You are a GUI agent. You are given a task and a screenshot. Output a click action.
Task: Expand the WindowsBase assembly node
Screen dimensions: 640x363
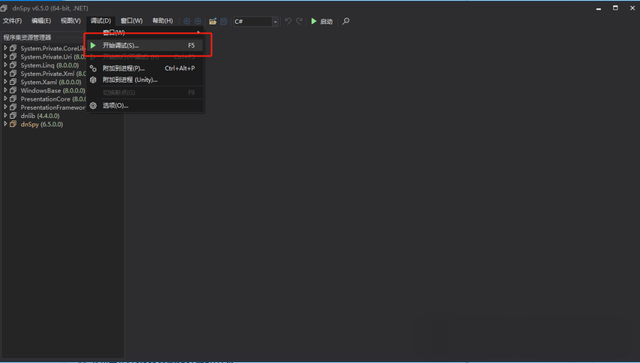point(5,90)
